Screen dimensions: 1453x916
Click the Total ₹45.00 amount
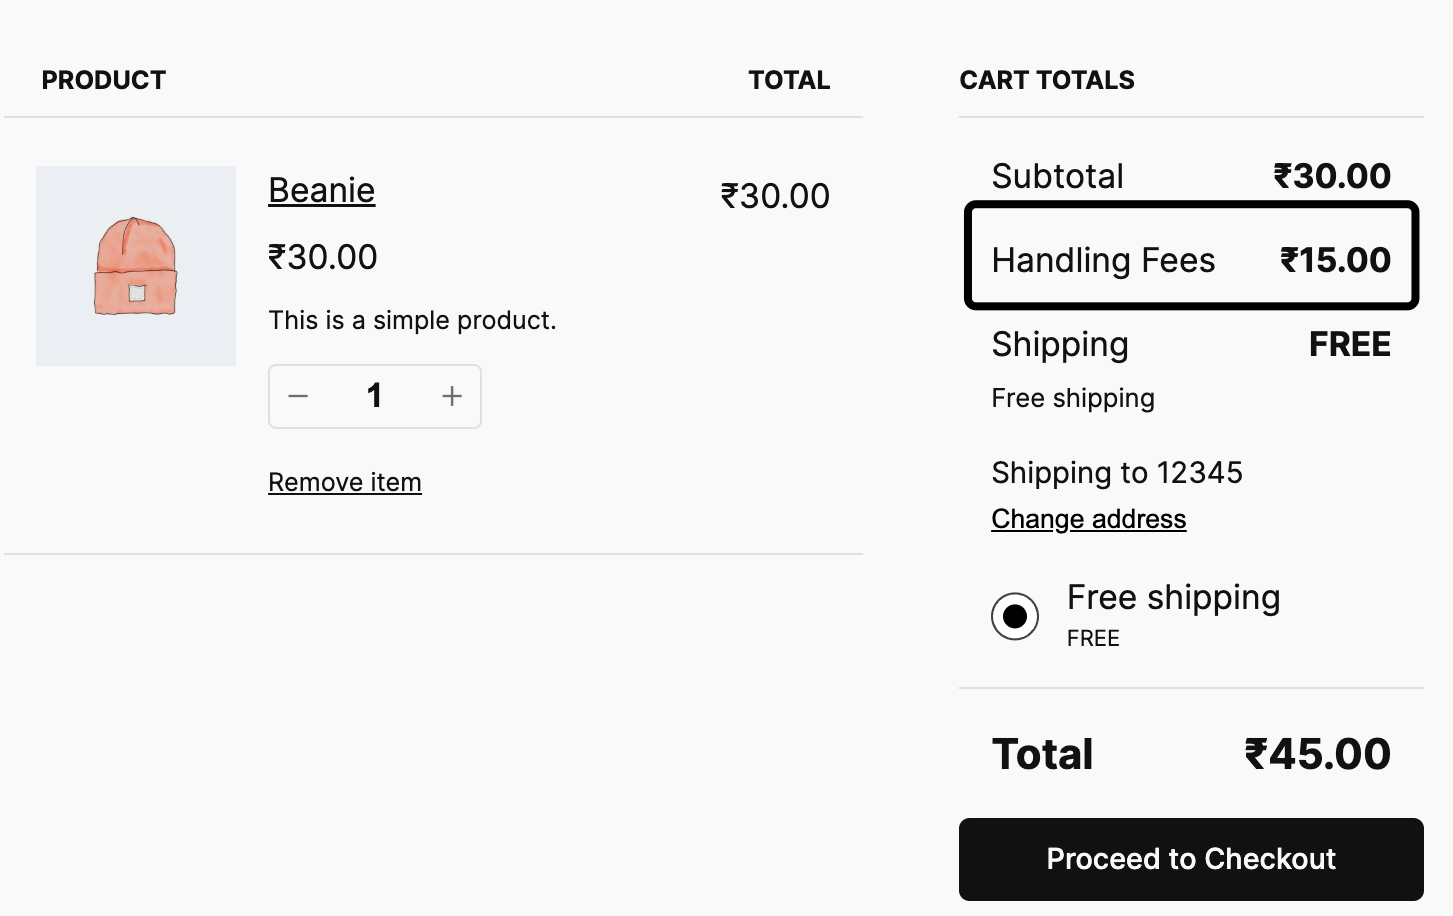(1317, 754)
